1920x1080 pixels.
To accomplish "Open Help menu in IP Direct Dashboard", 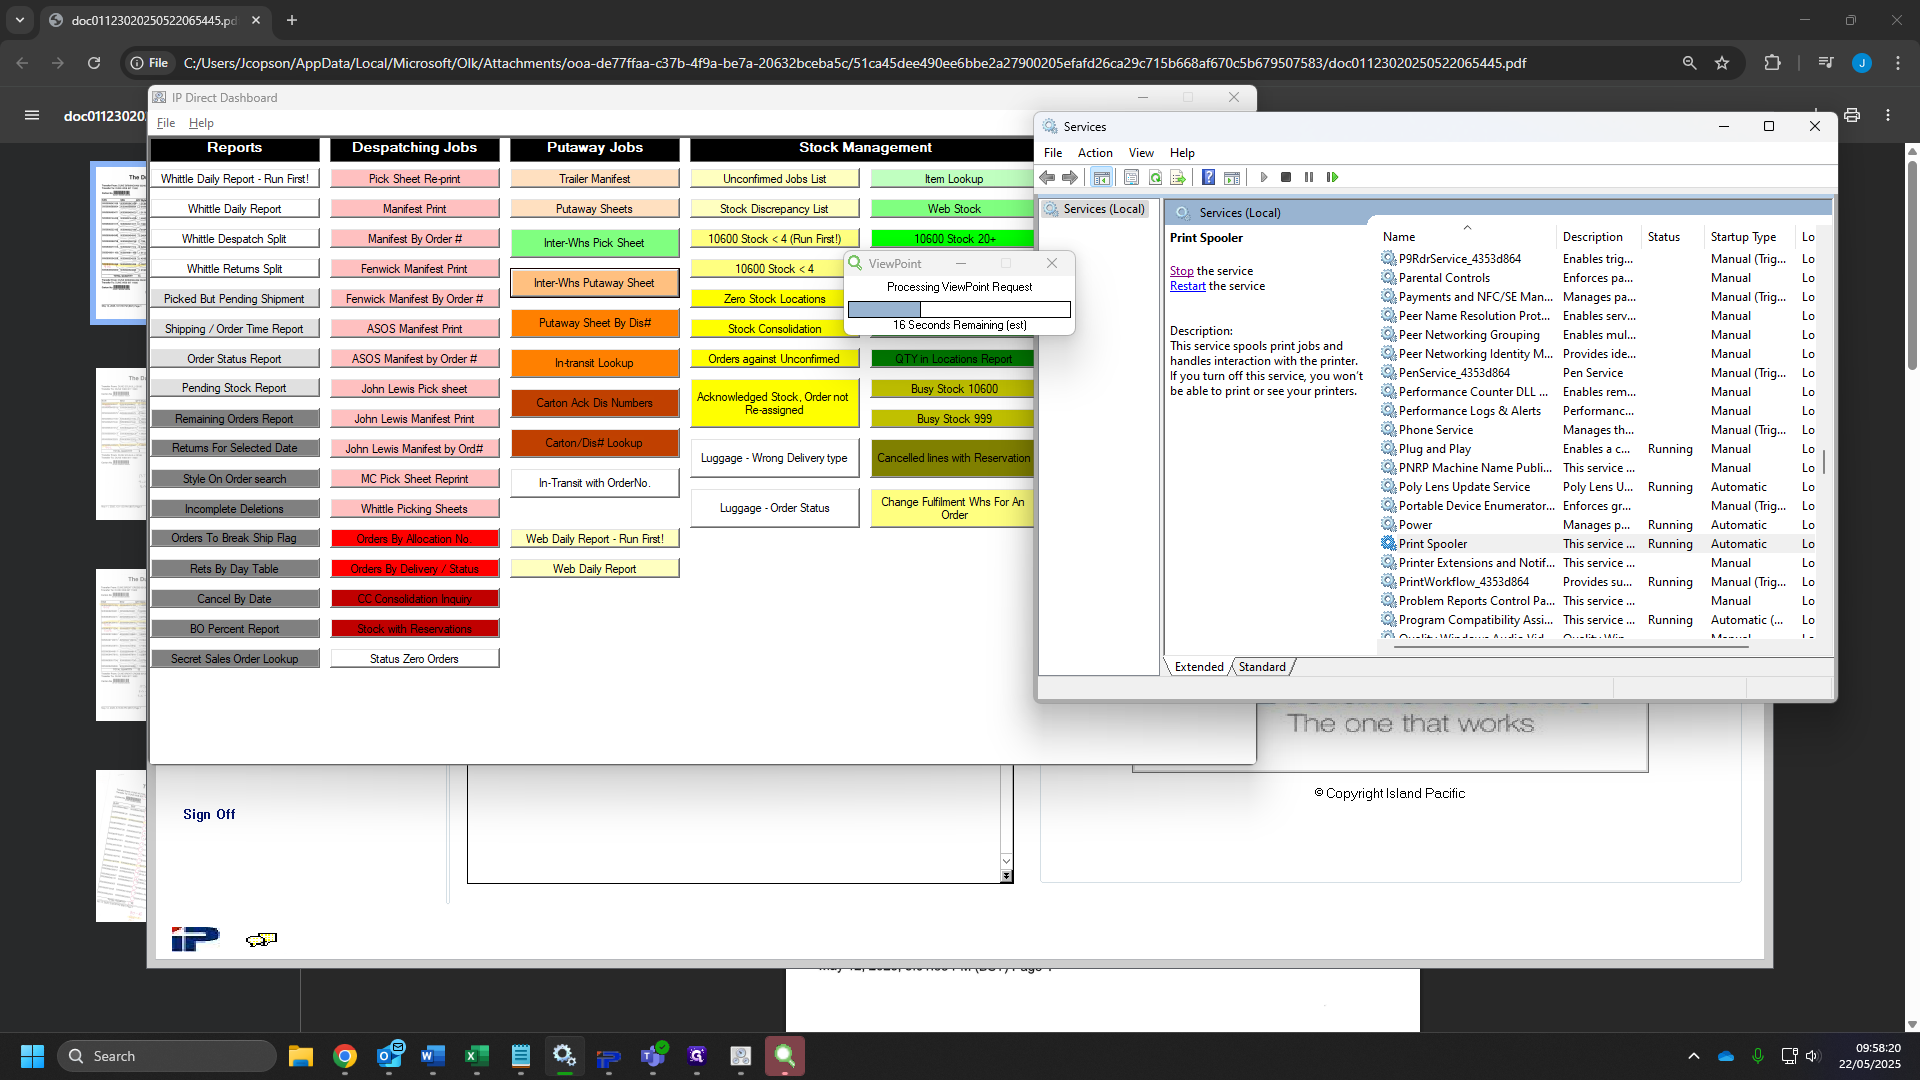I will tap(201, 123).
